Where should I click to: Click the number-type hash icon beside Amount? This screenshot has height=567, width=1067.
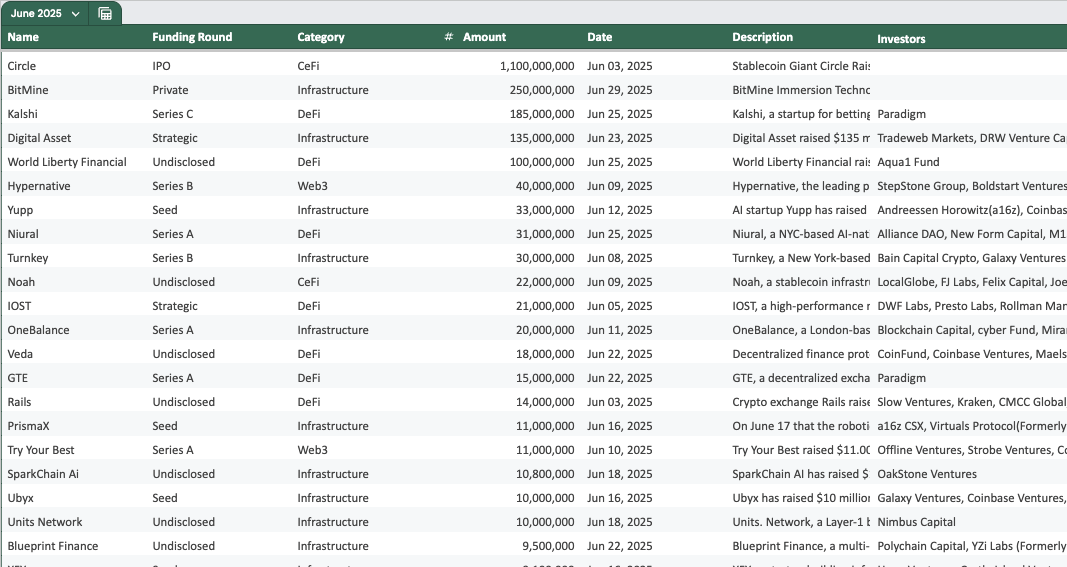click(448, 37)
